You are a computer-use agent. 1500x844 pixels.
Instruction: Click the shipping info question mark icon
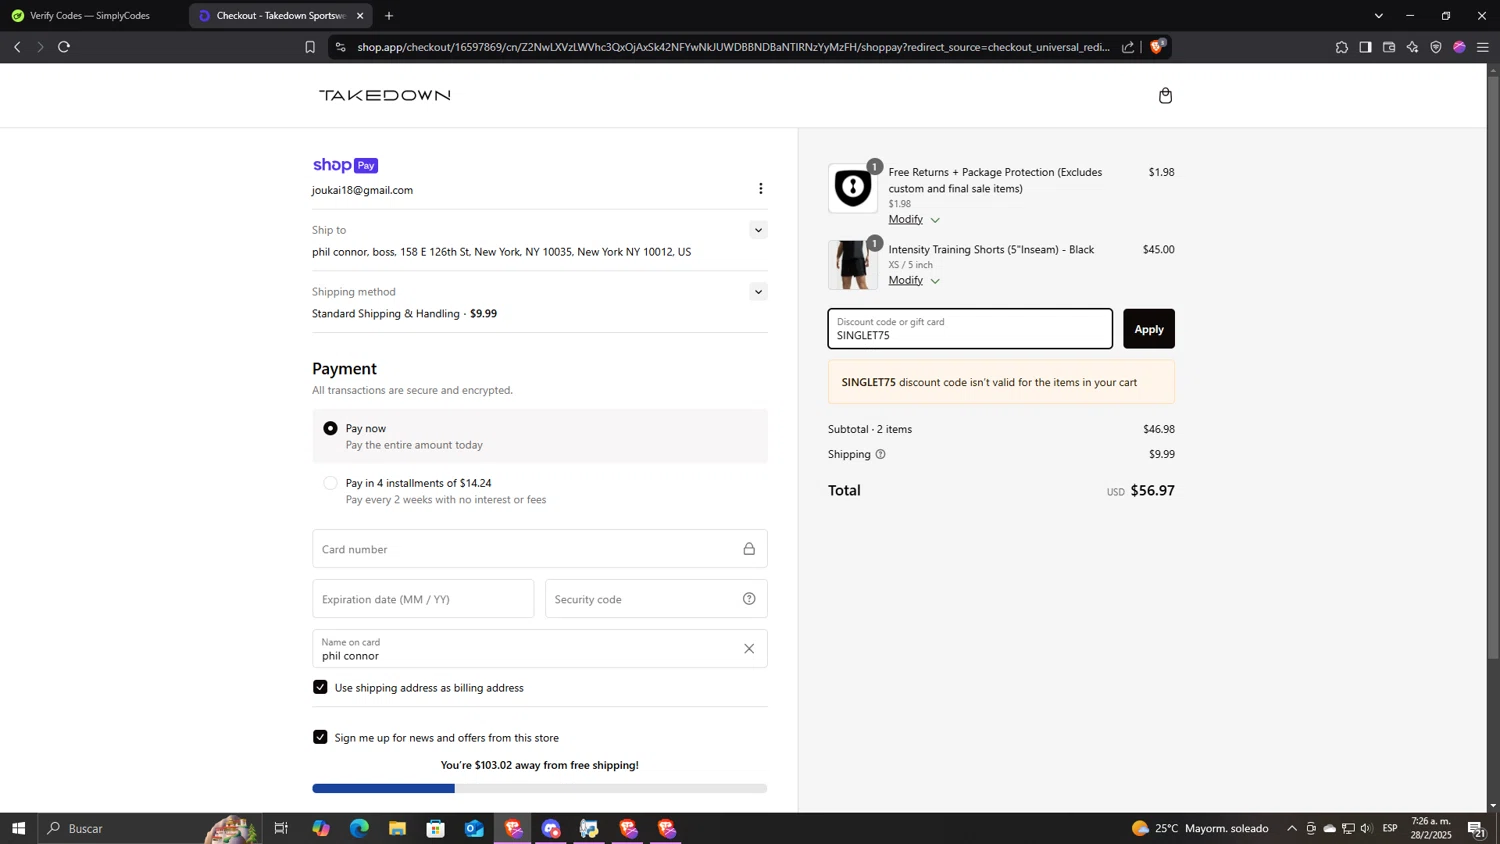point(880,454)
